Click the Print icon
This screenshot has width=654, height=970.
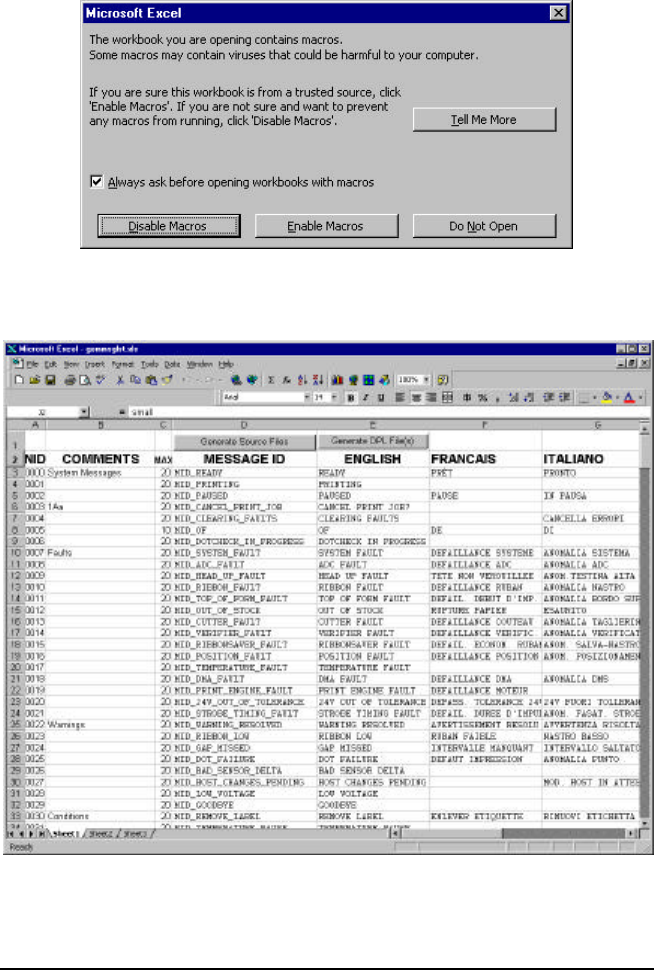point(70,380)
